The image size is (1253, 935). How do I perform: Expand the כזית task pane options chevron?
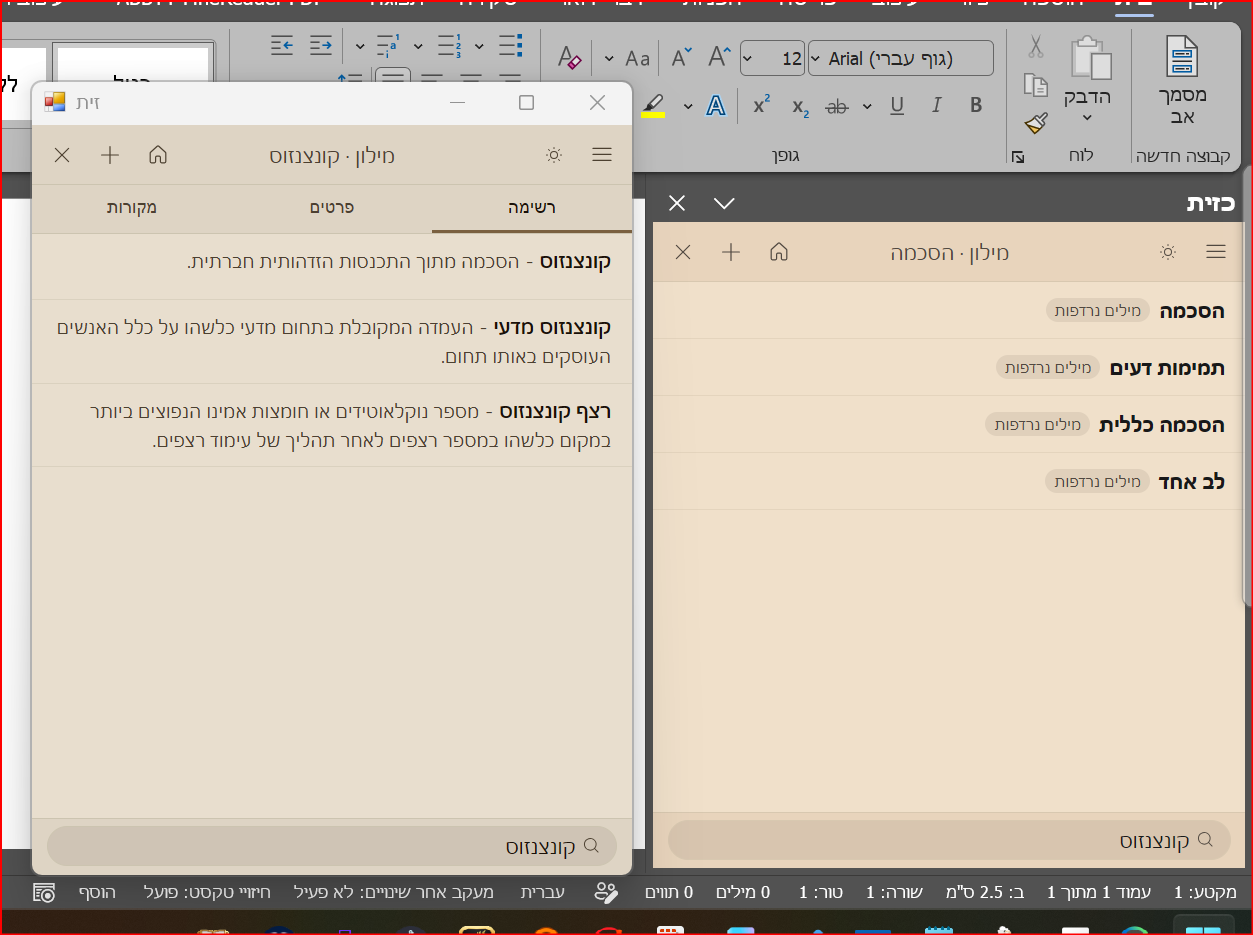724,203
